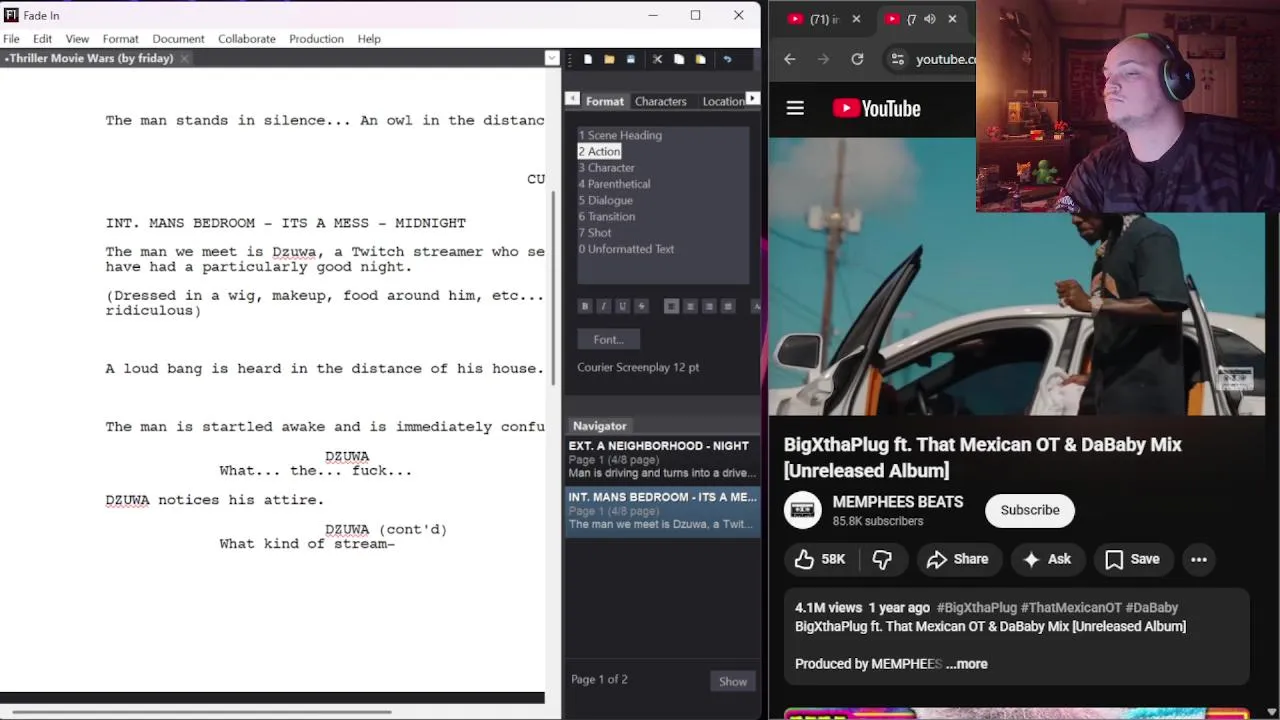Viewport: 1280px width, 720px height.
Task: Choose the Parenthetical element style
Action: click(614, 184)
